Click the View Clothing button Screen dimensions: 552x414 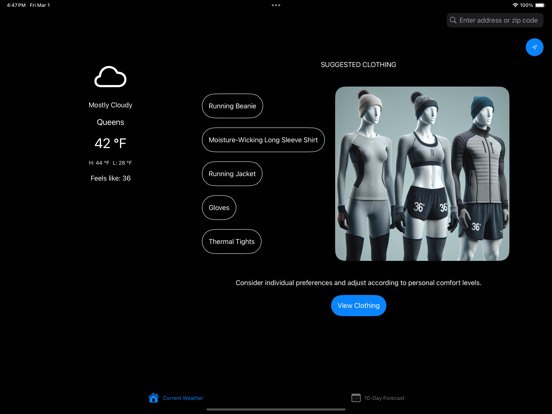pyautogui.click(x=358, y=306)
